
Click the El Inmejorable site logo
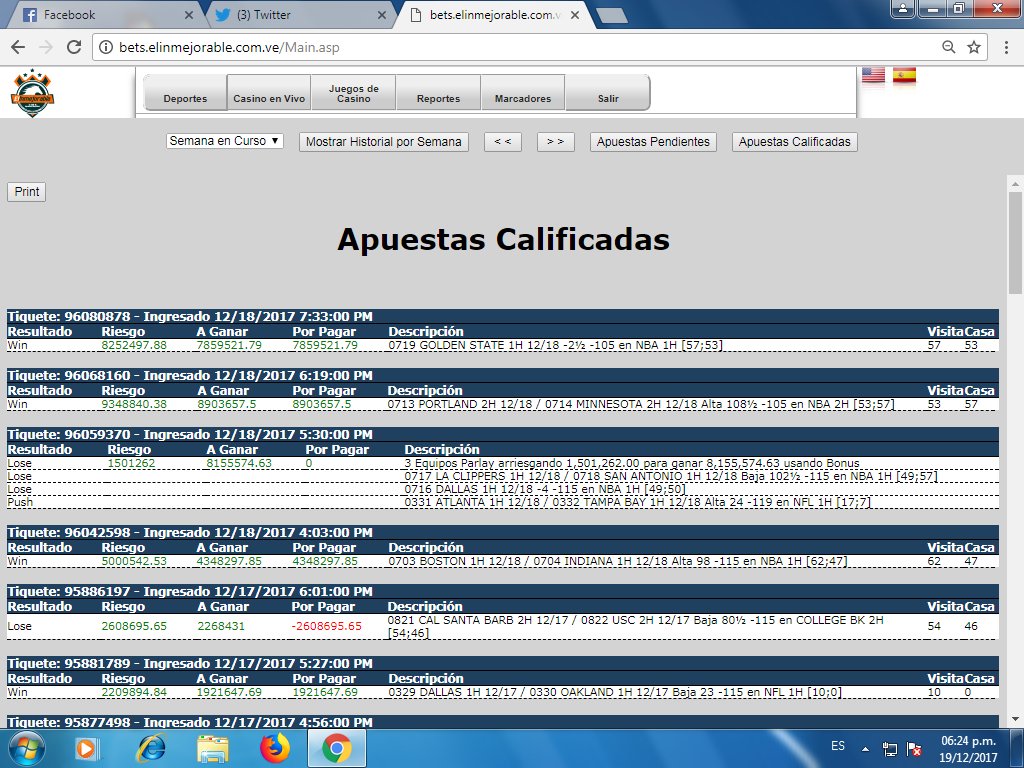(32, 93)
